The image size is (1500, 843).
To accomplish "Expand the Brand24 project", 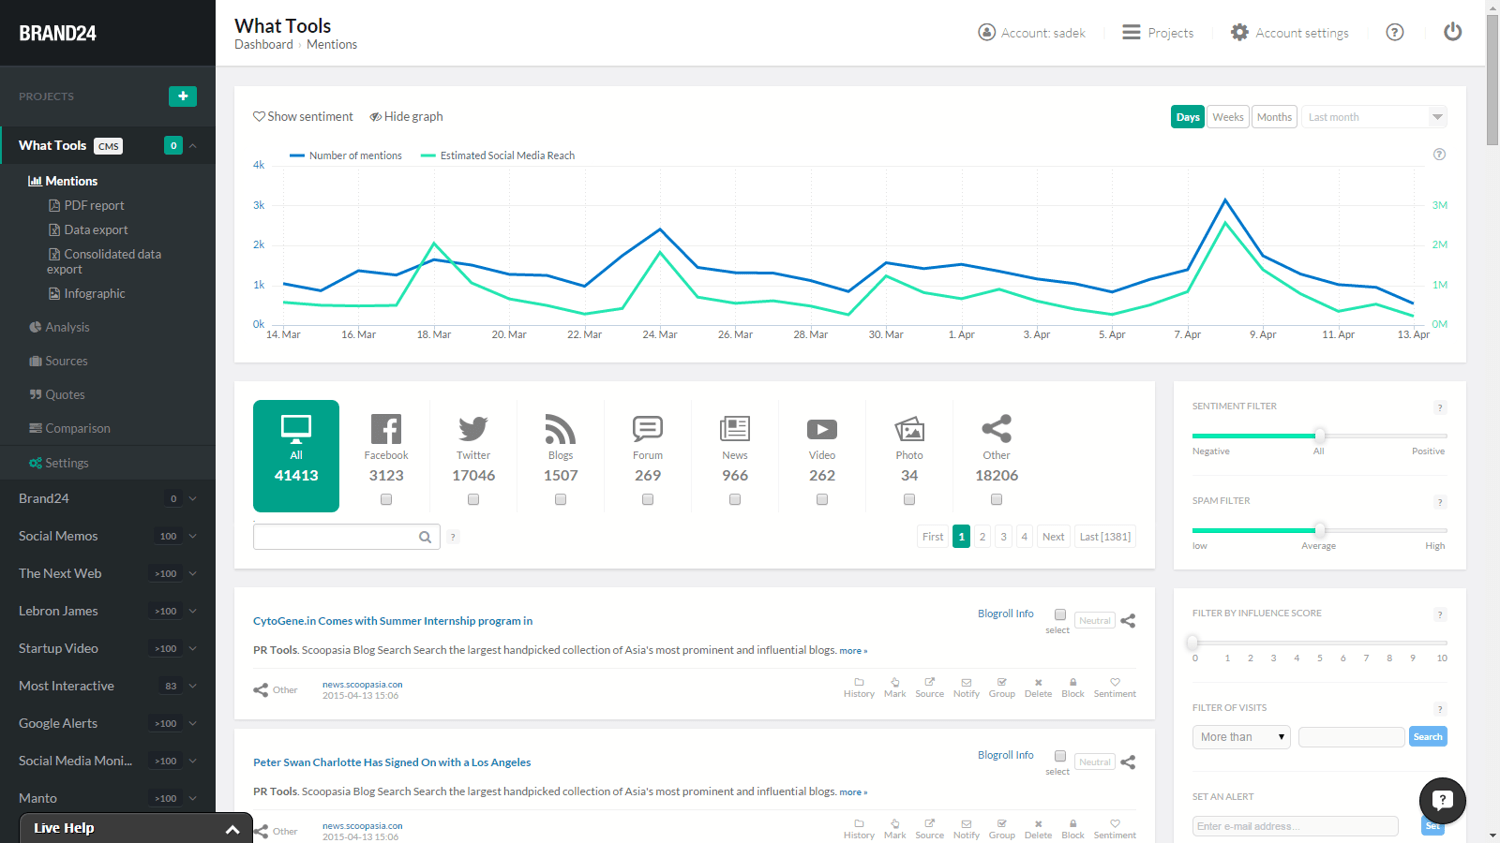I will coord(193,498).
